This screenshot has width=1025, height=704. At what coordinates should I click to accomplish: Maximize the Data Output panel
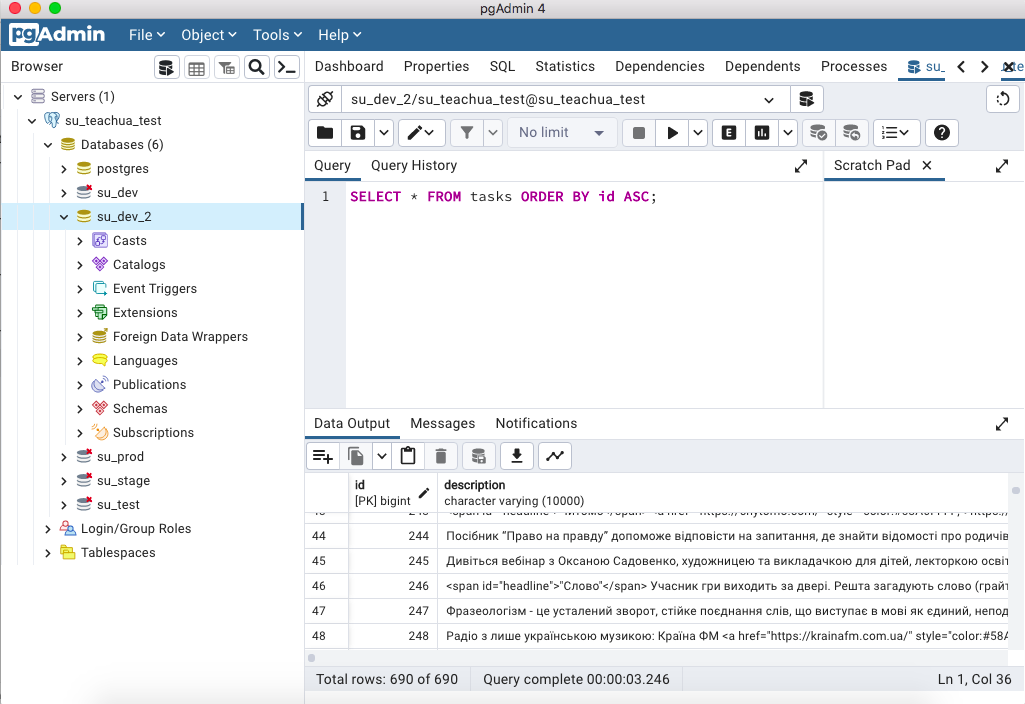tap(1001, 424)
